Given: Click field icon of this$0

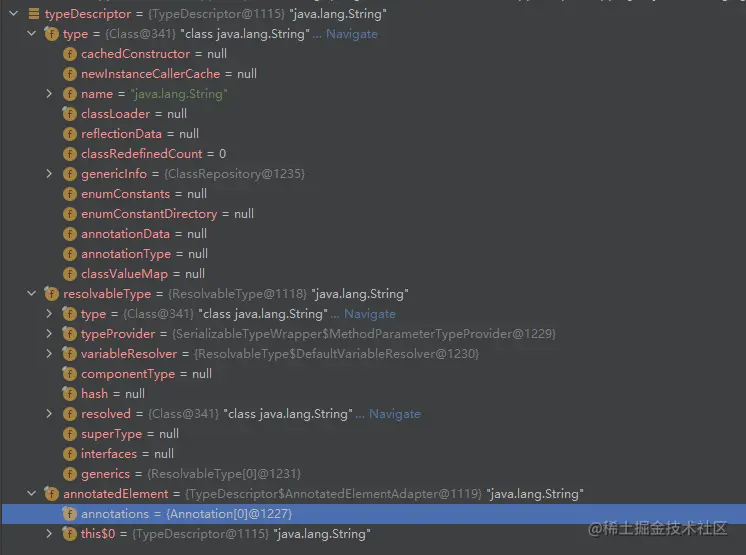Looking at the screenshot, I should tap(69, 533).
